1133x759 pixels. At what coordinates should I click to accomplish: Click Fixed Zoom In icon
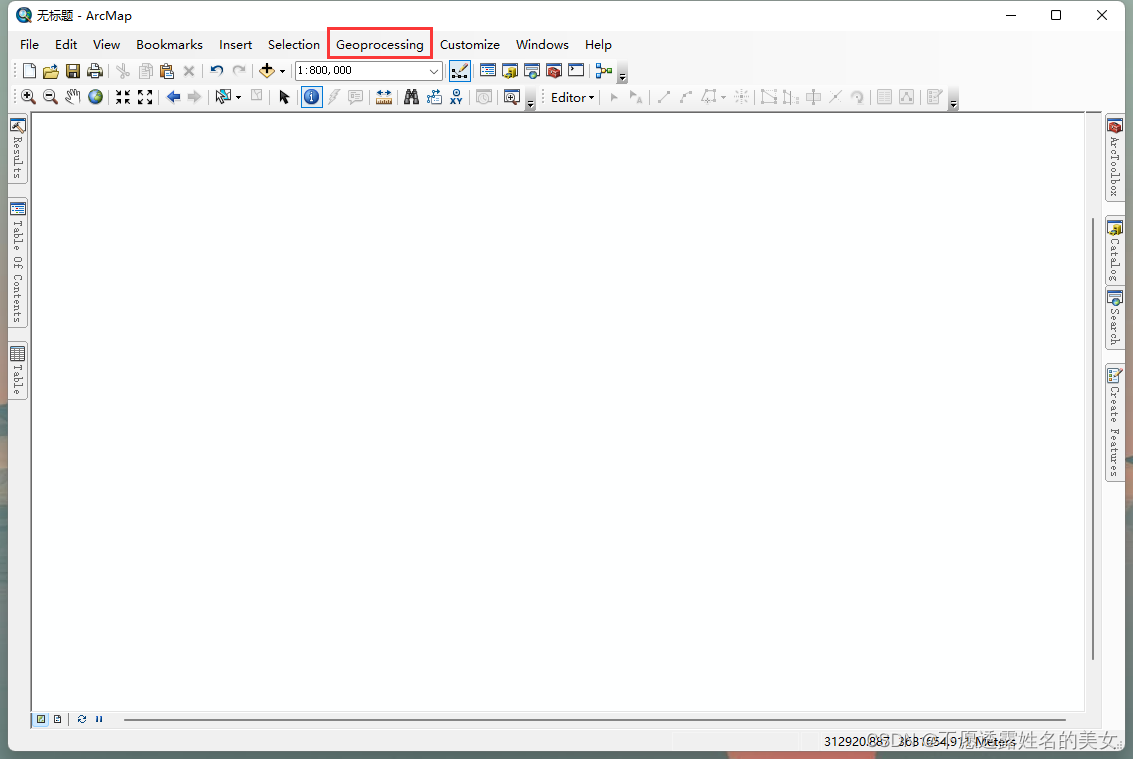click(123, 97)
